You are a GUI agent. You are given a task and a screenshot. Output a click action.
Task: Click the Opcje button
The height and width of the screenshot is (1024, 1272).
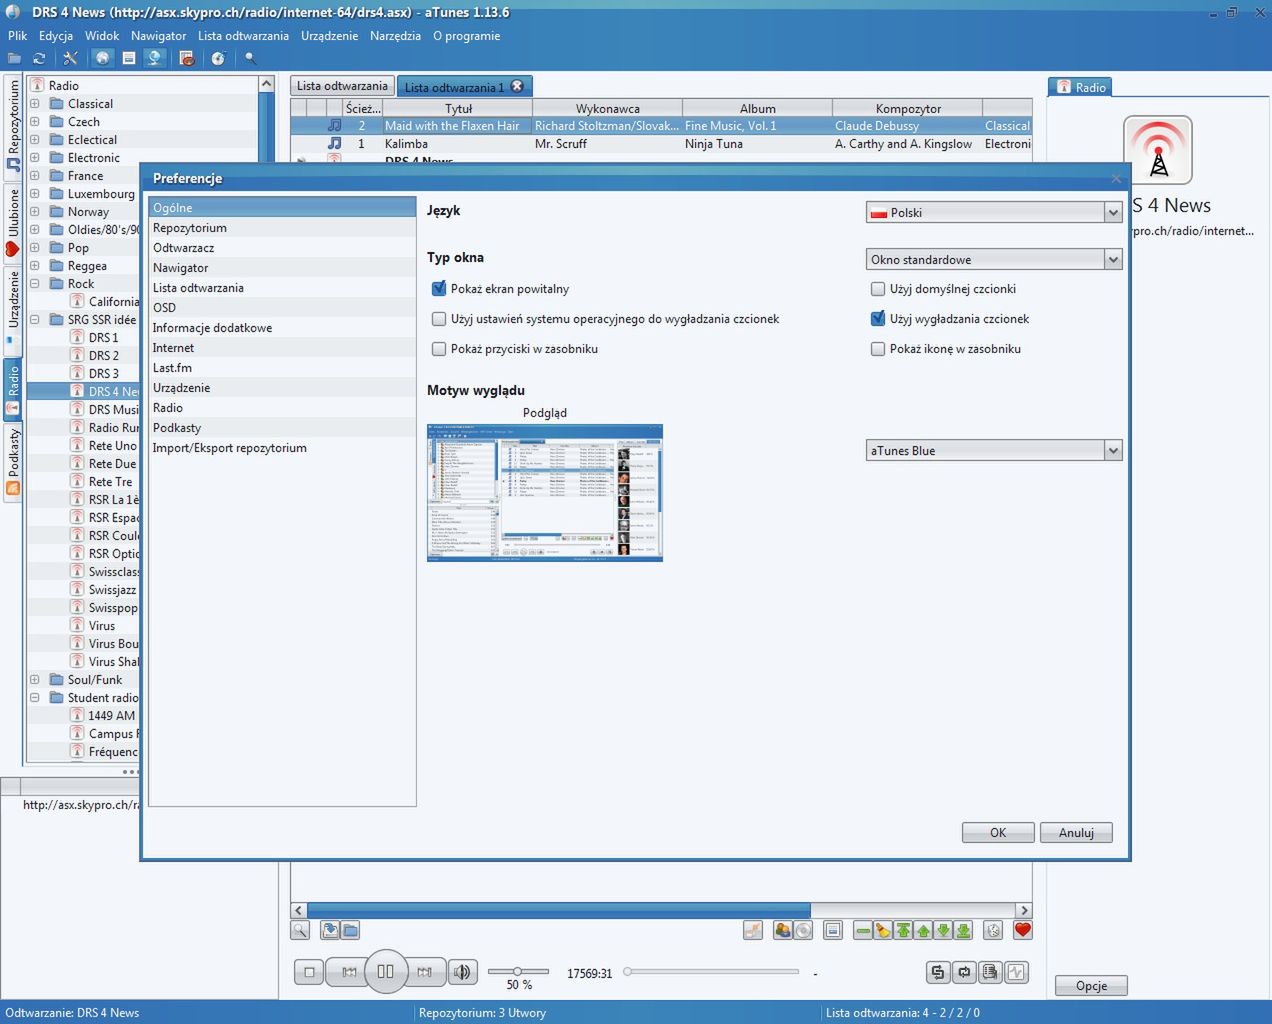(x=1091, y=986)
